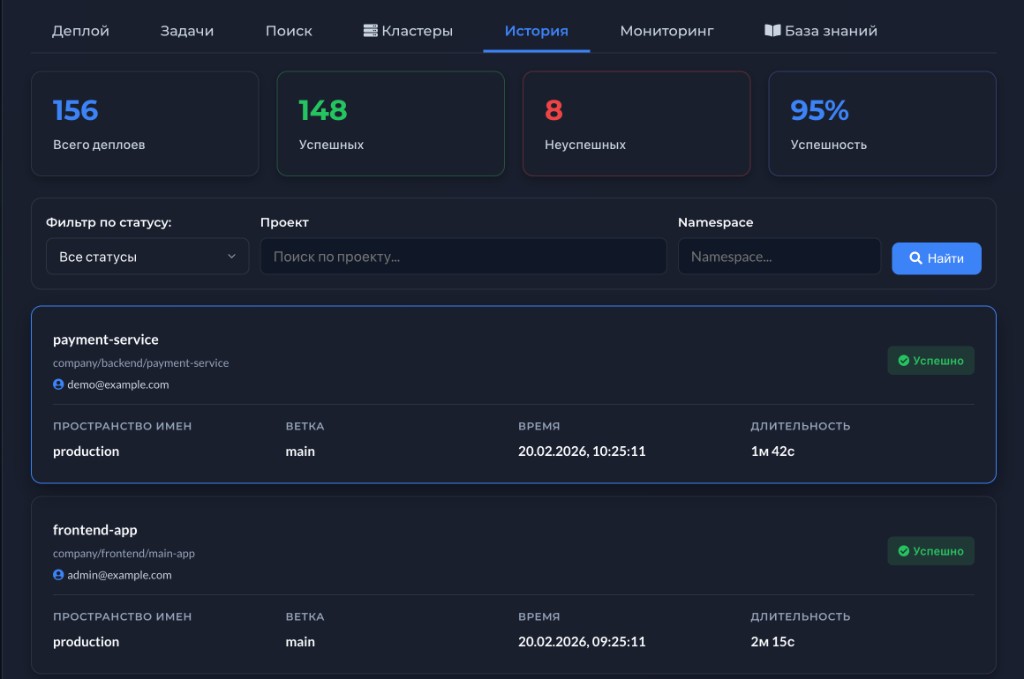Image resolution: width=1024 pixels, height=679 pixels.
Task: Click into the Namespace filter field
Action: coord(779,257)
